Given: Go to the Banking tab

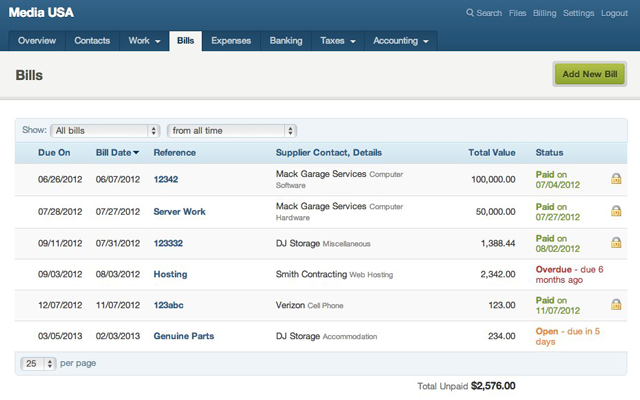Looking at the screenshot, I should [285, 41].
